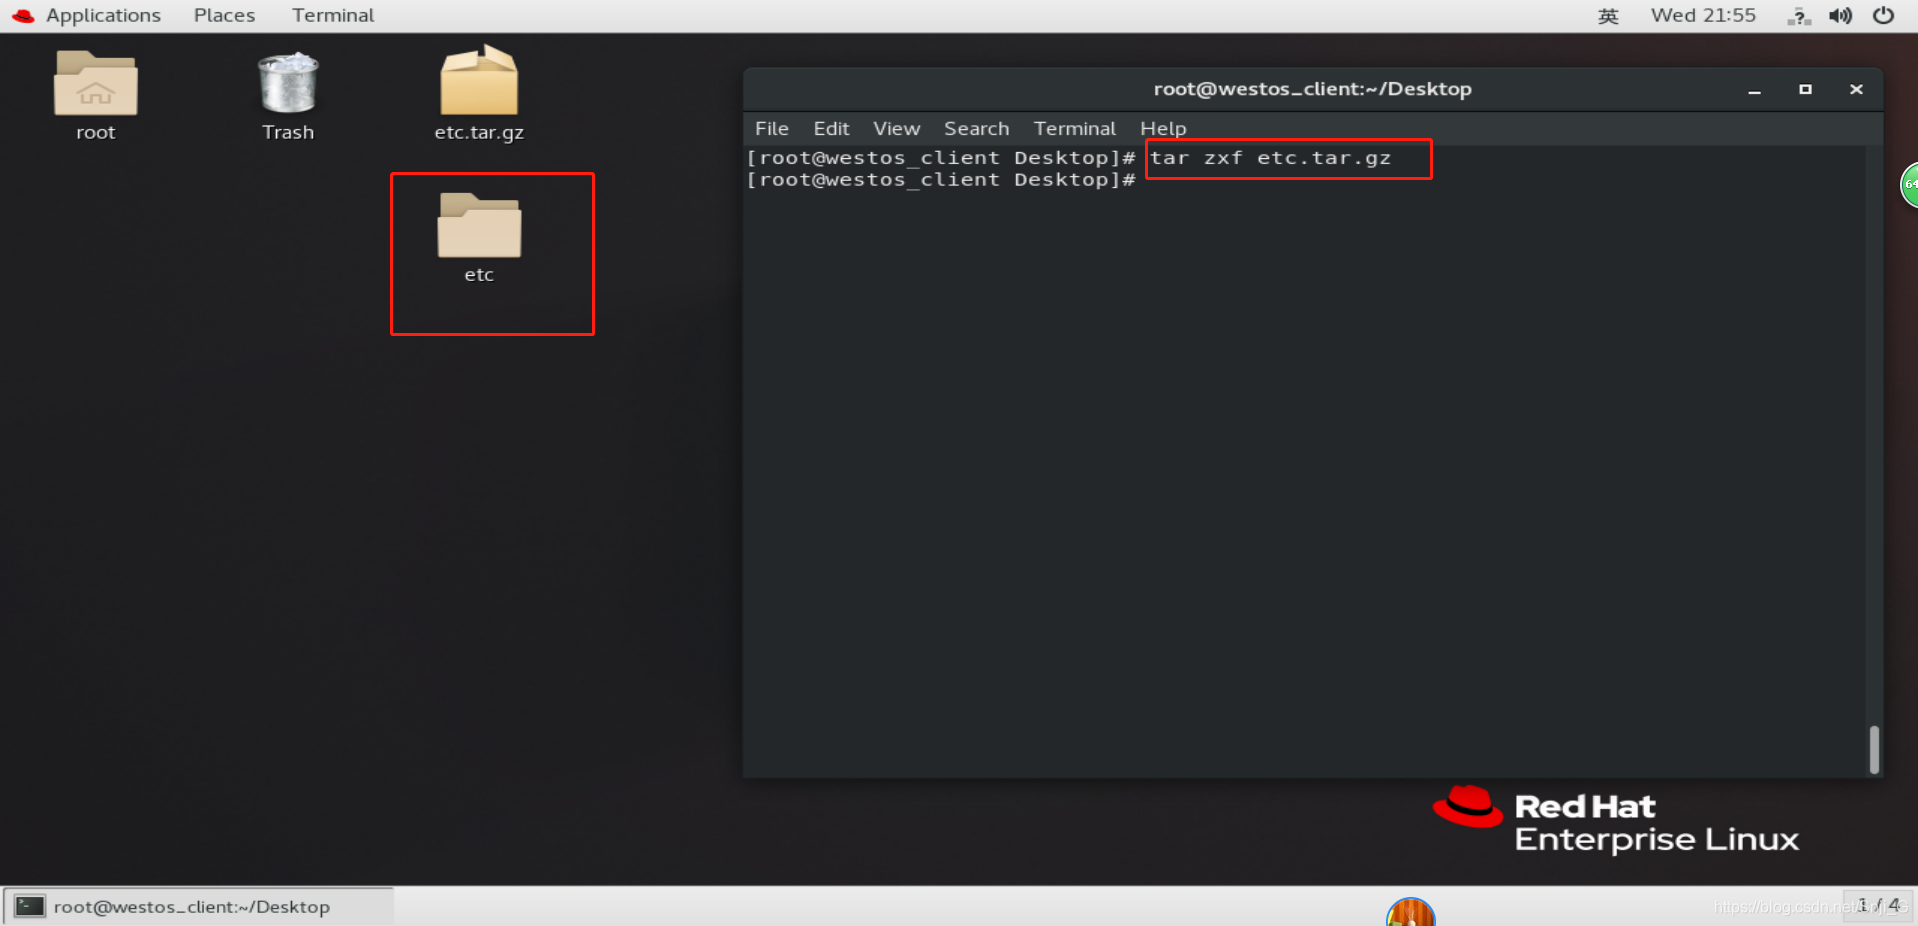Select the Trash desktop icon
Screen dimensions: 1918x926
[x=288, y=83]
